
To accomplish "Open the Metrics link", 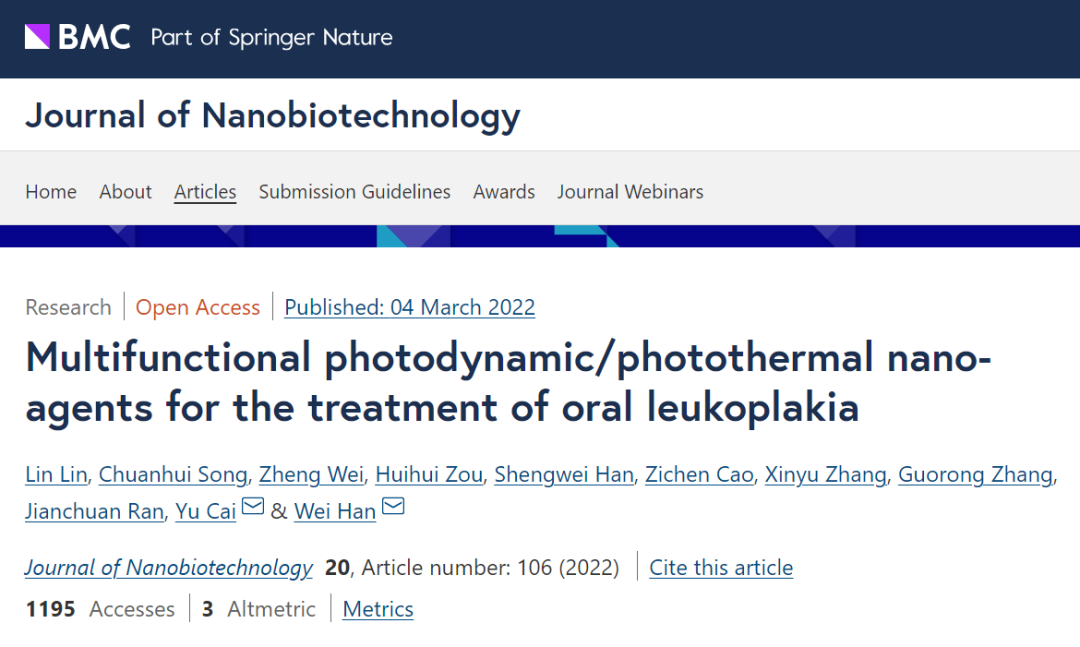I will pos(378,609).
